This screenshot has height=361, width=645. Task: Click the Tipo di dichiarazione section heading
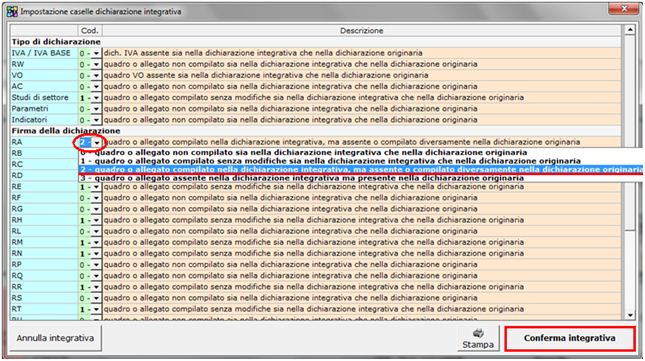(56, 42)
